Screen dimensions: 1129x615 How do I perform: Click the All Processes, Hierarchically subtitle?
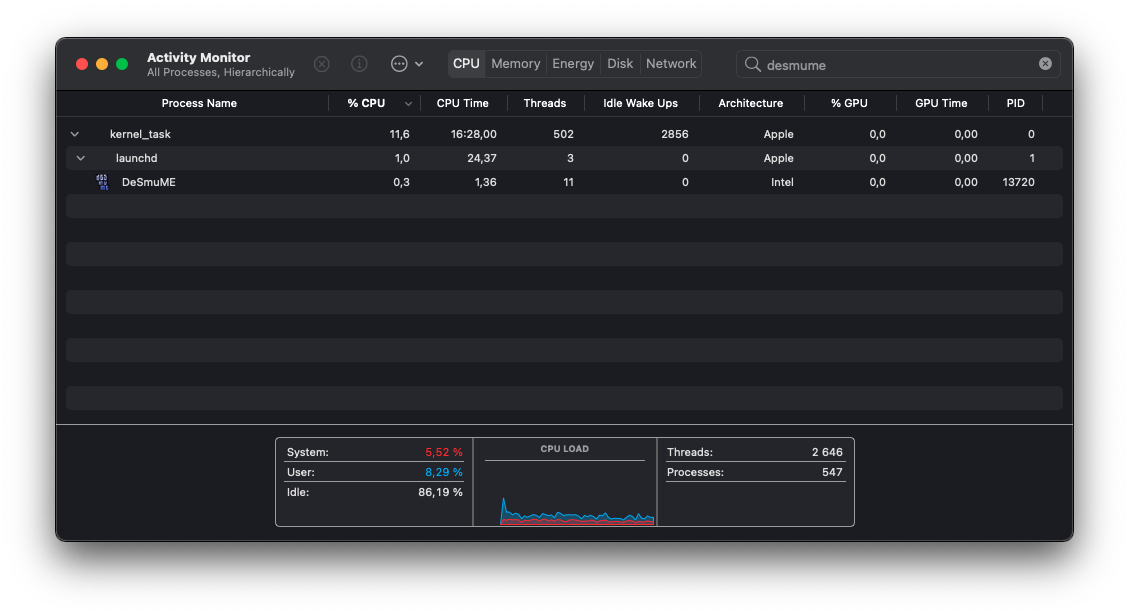(220, 73)
